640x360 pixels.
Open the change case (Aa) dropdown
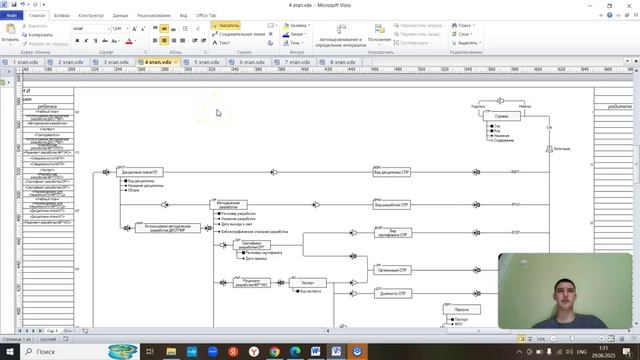click(115, 41)
